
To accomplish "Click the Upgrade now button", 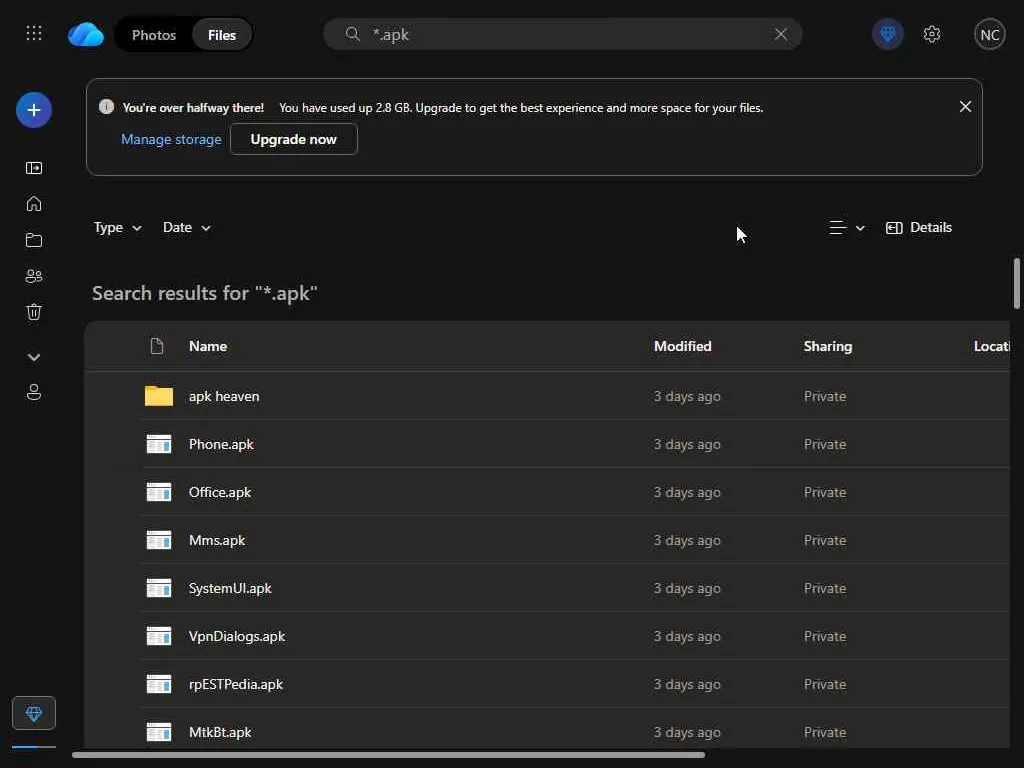I will [x=293, y=139].
